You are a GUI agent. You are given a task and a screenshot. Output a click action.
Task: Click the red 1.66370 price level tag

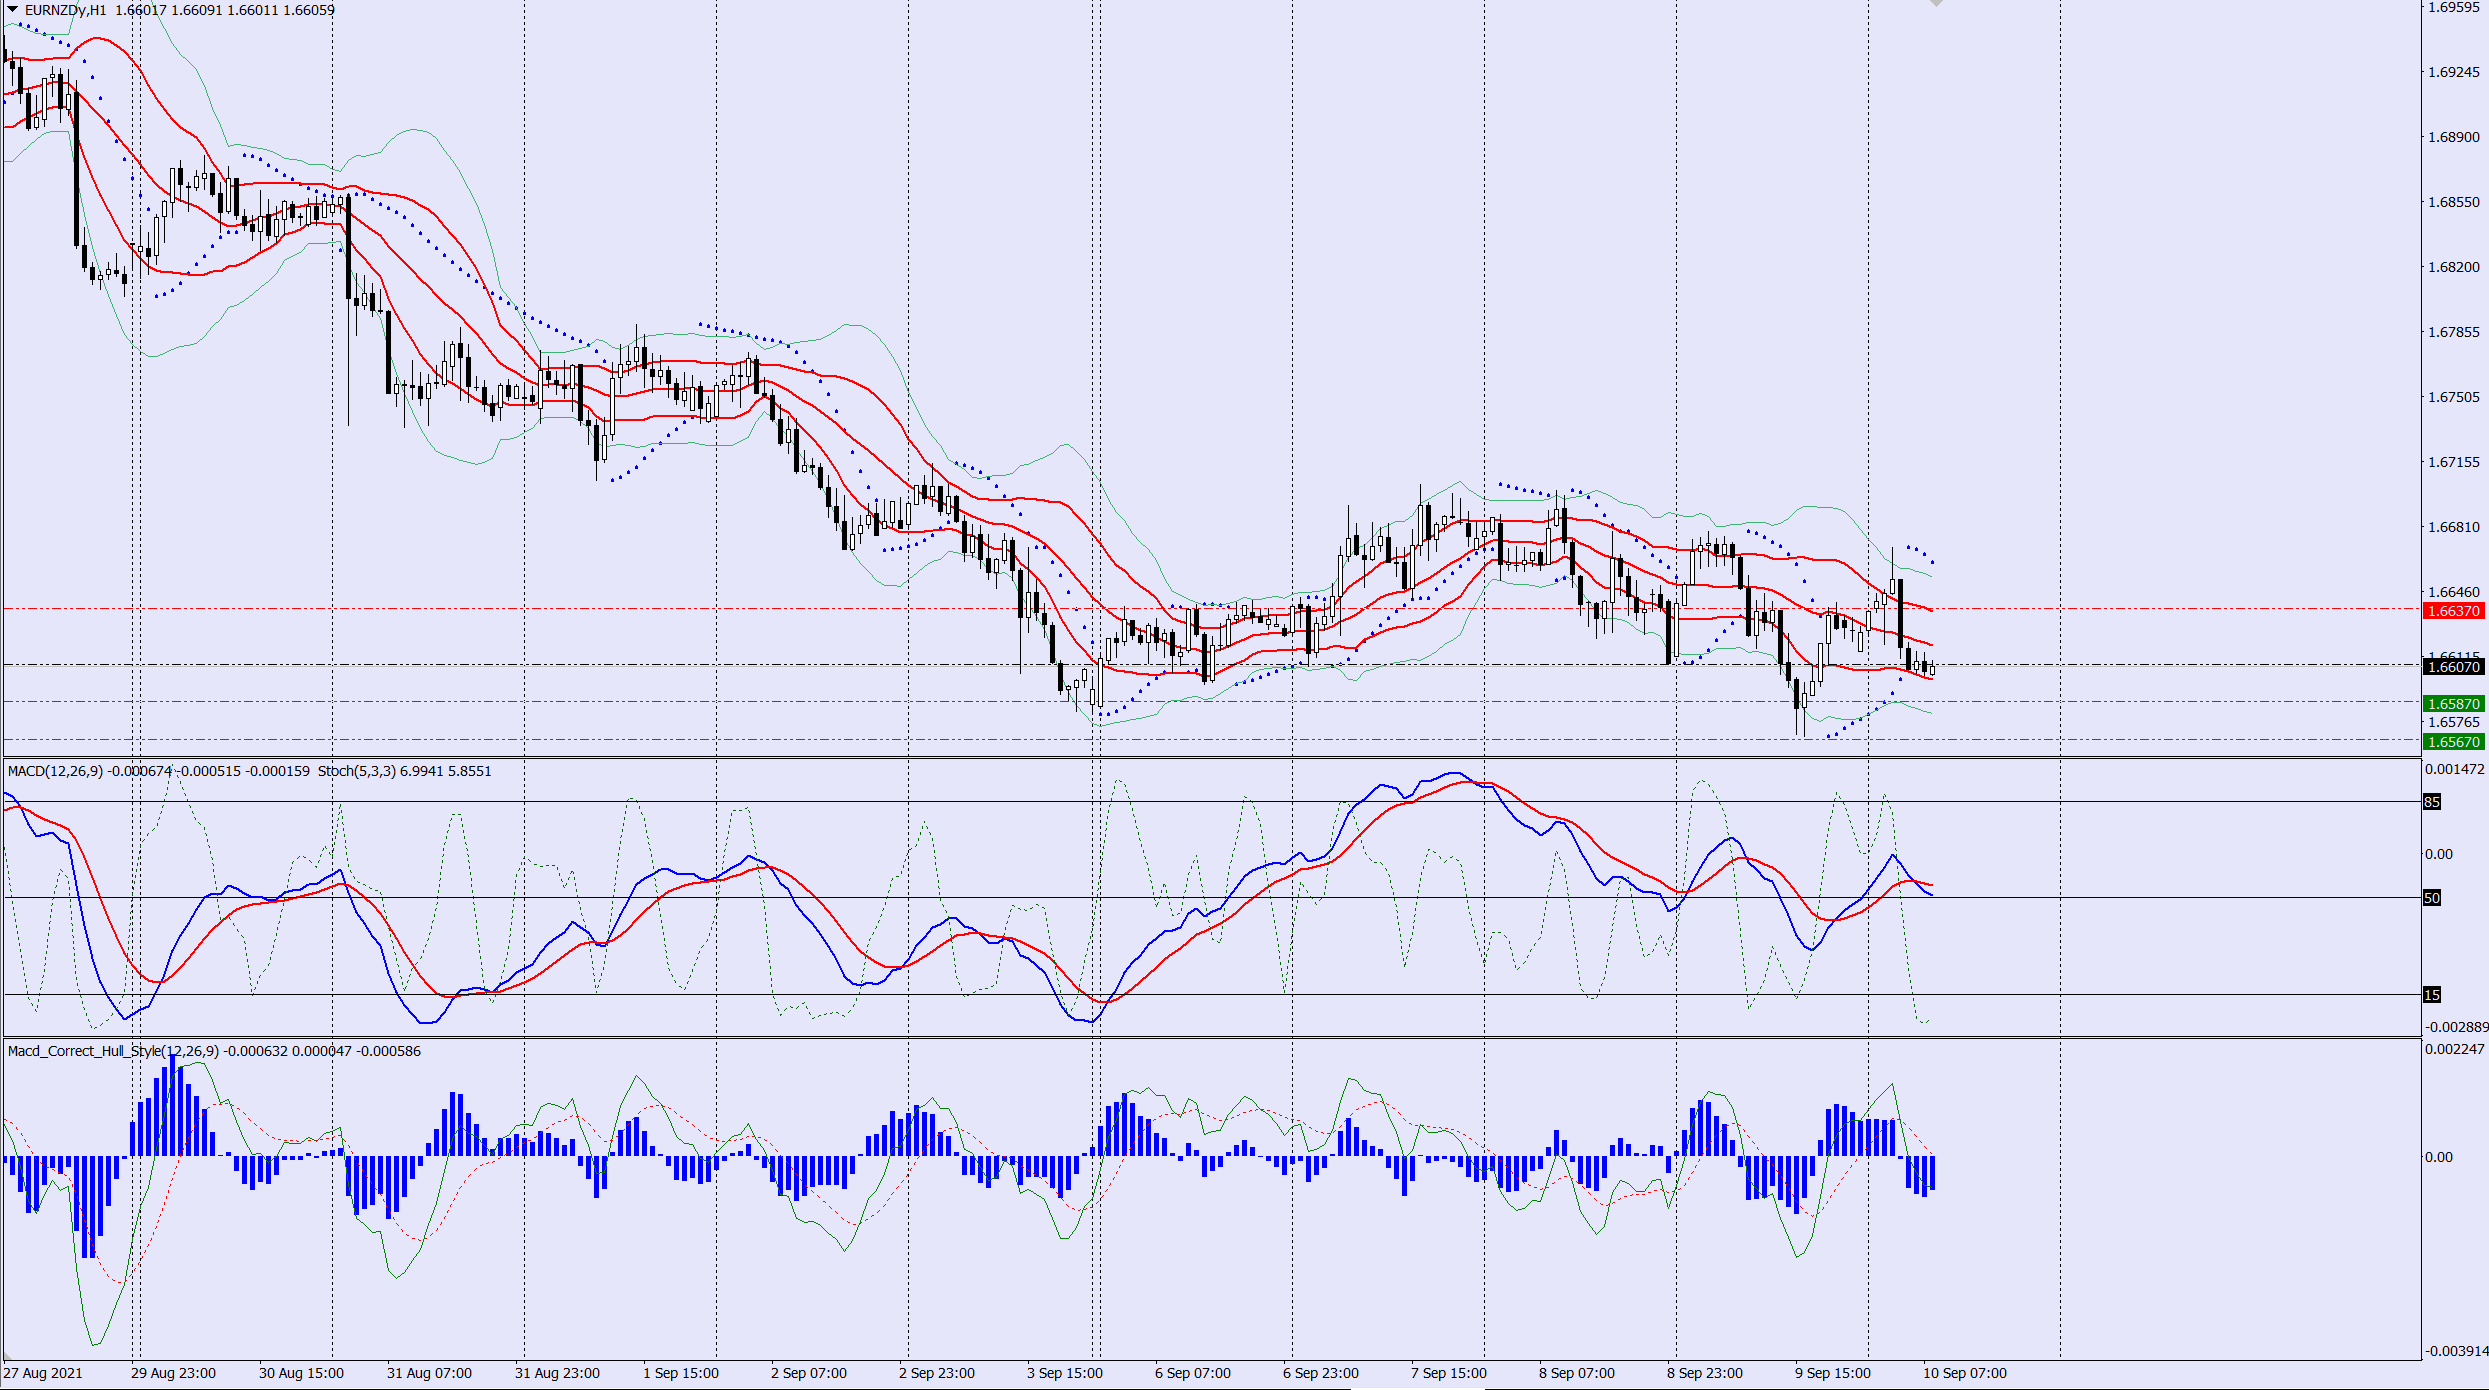pyautogui.click(x=2454, y=611)
